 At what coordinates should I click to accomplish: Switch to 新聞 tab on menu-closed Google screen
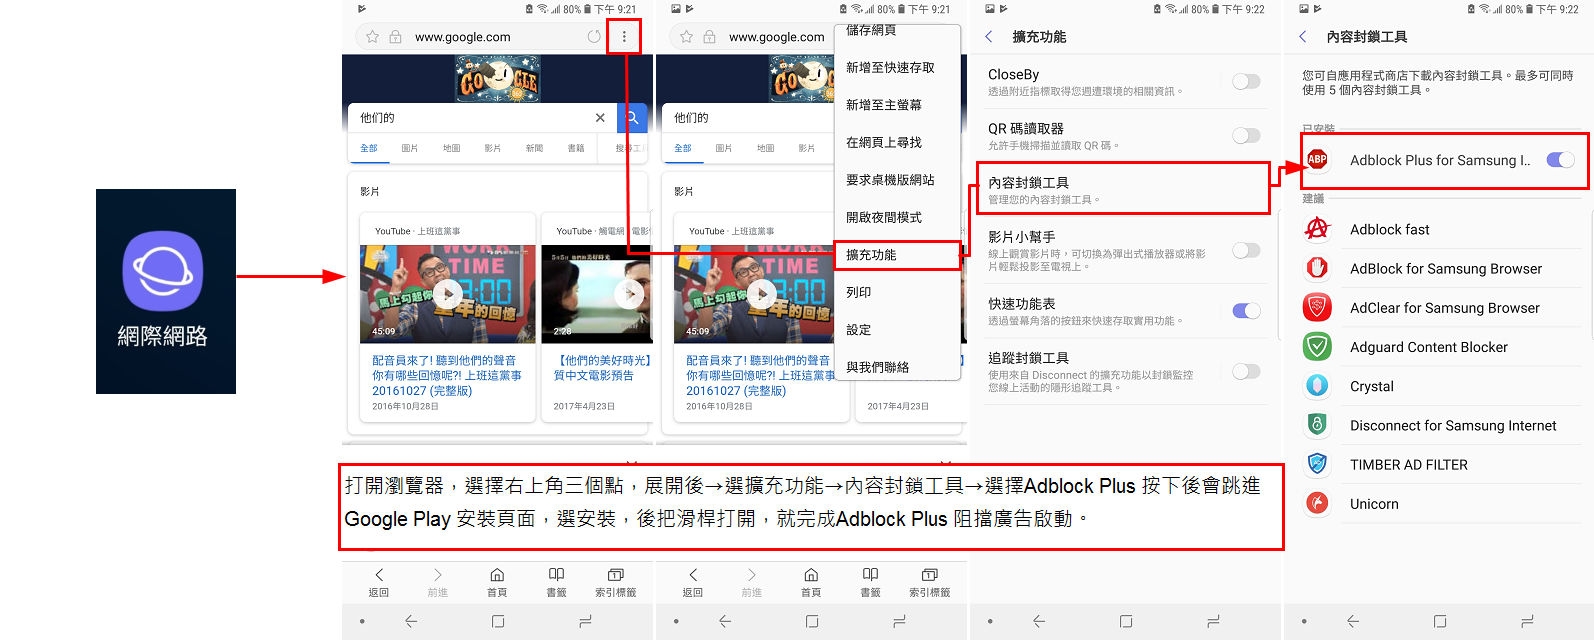point(534,148)
